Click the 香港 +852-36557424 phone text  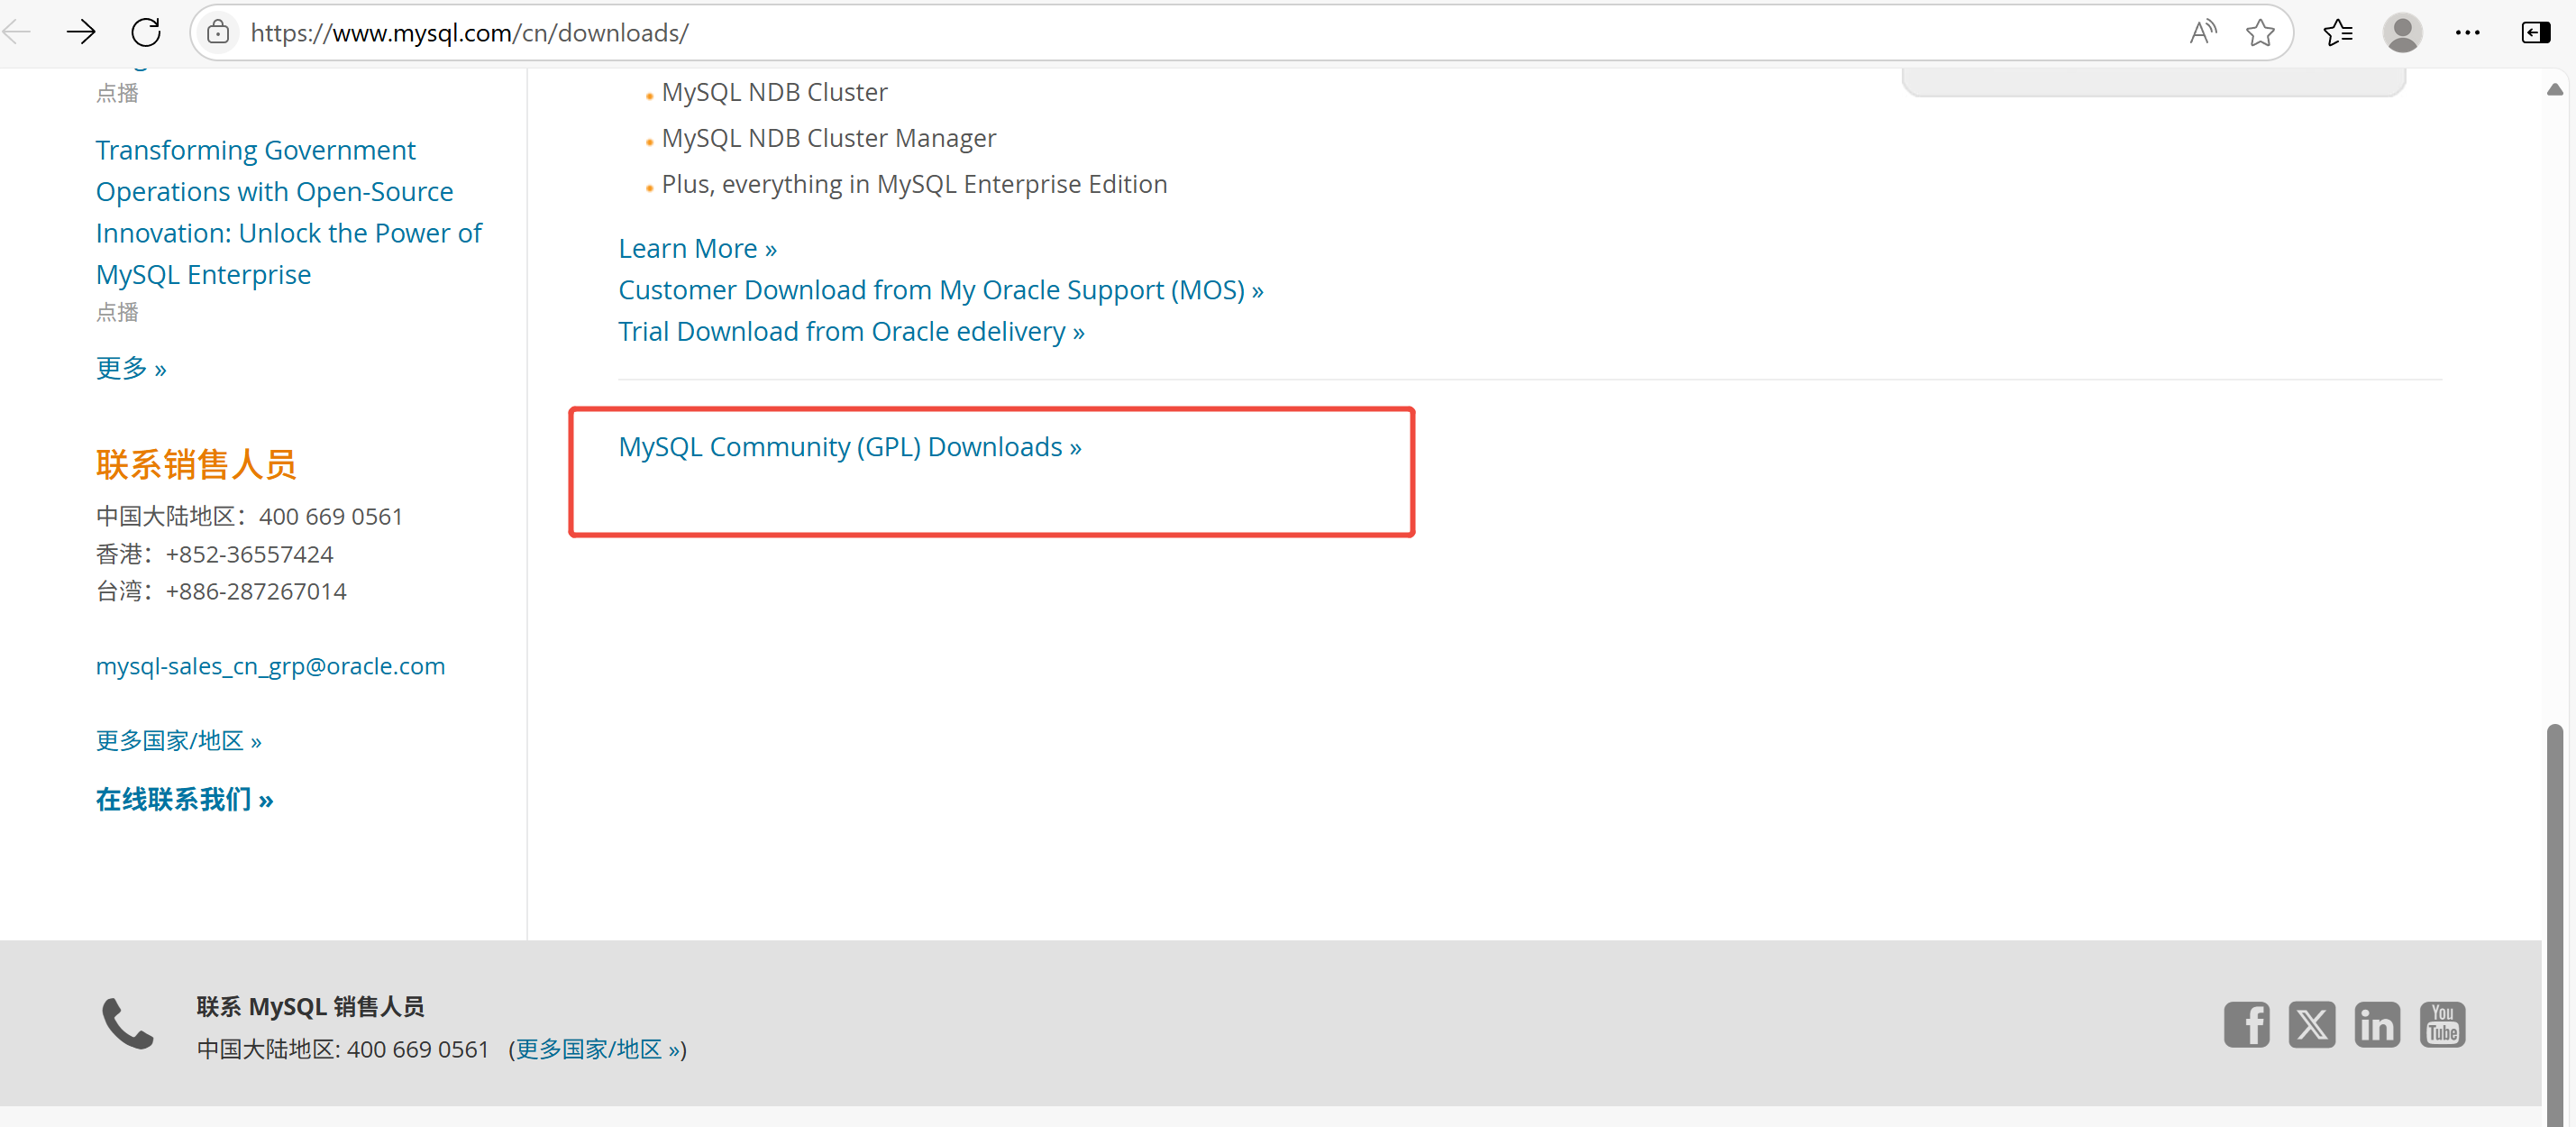(214, 554)
